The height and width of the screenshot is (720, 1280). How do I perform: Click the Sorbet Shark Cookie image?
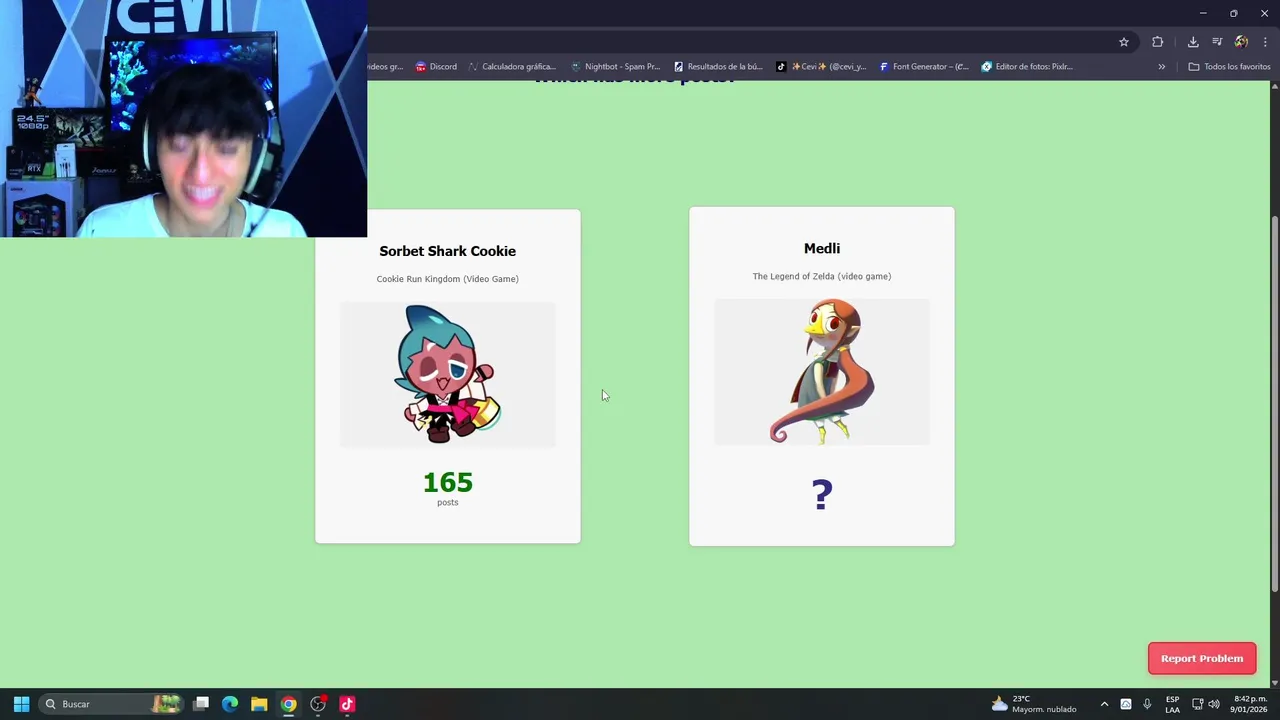[447, 374]
